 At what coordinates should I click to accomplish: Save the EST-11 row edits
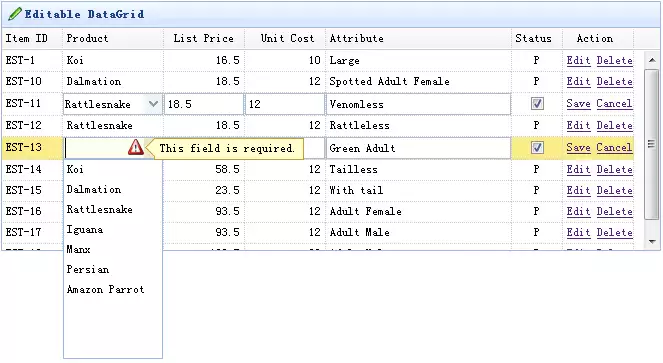pyautogui.click(x=578, y=104)
